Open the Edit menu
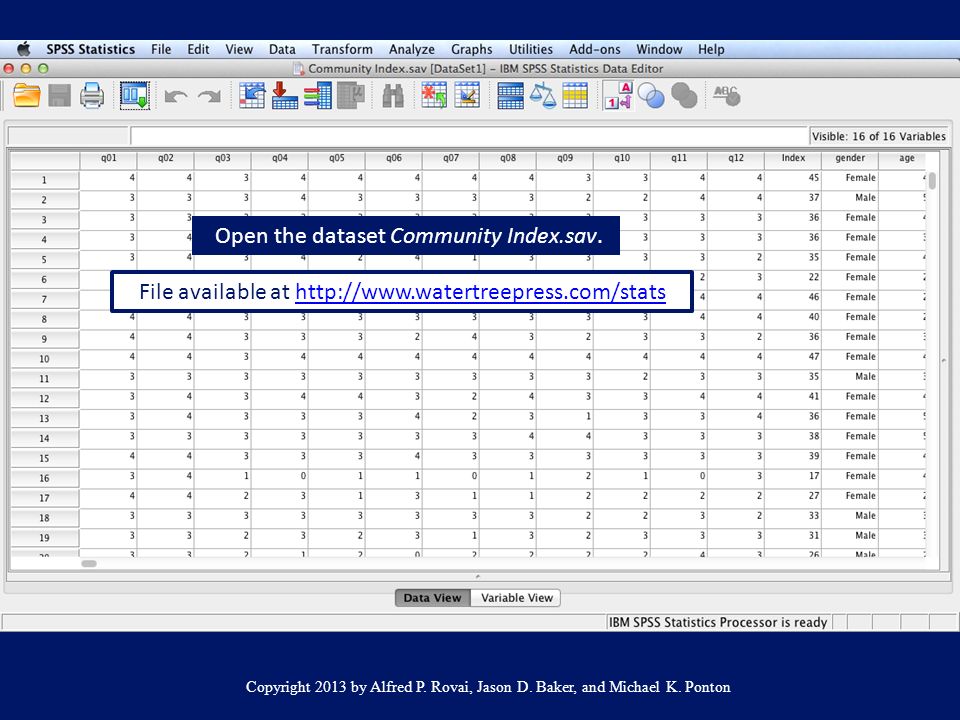 tap(198, 49)
